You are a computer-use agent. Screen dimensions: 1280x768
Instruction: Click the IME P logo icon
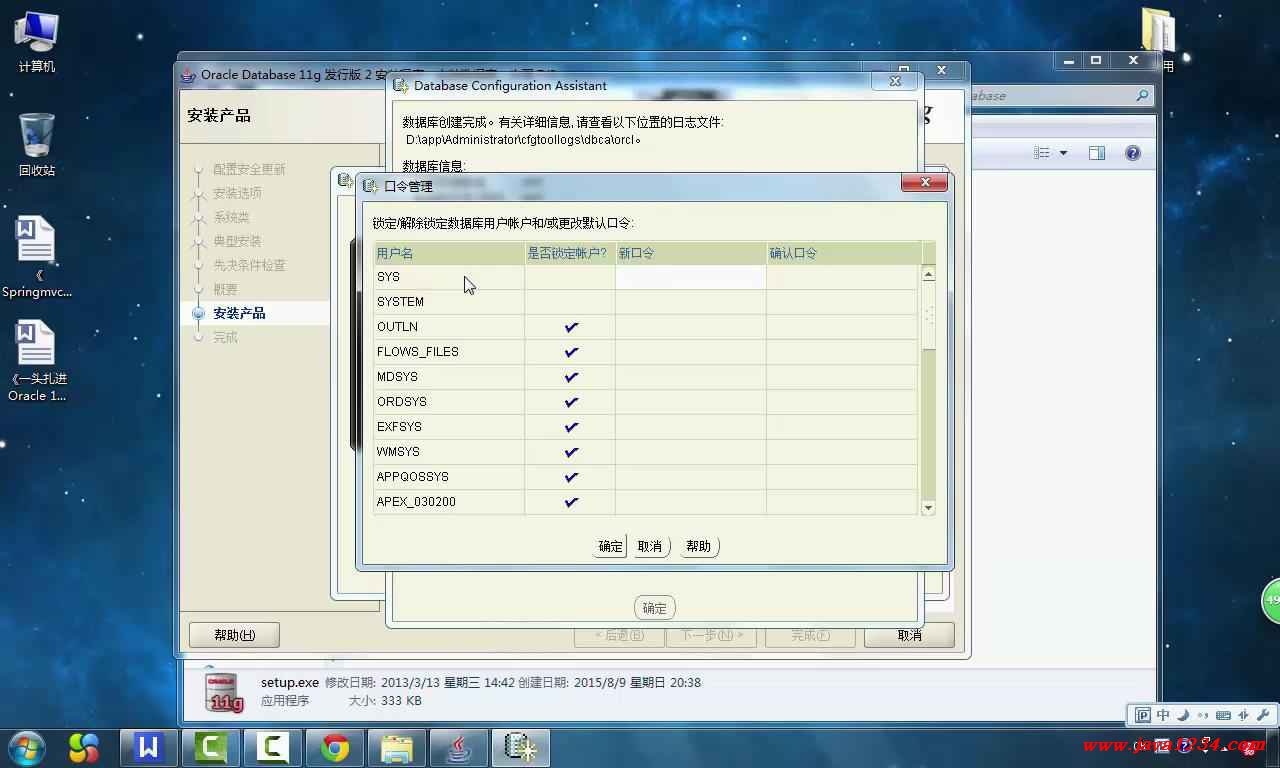click(x=1143, y=715)
